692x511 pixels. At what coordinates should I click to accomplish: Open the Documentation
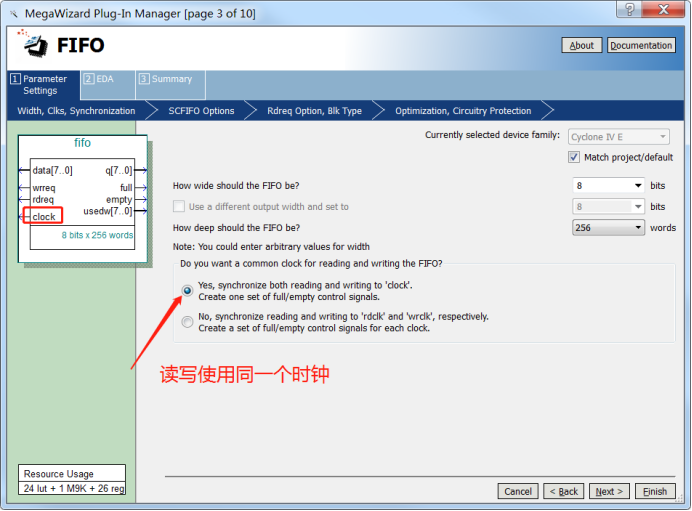(641, 45)
